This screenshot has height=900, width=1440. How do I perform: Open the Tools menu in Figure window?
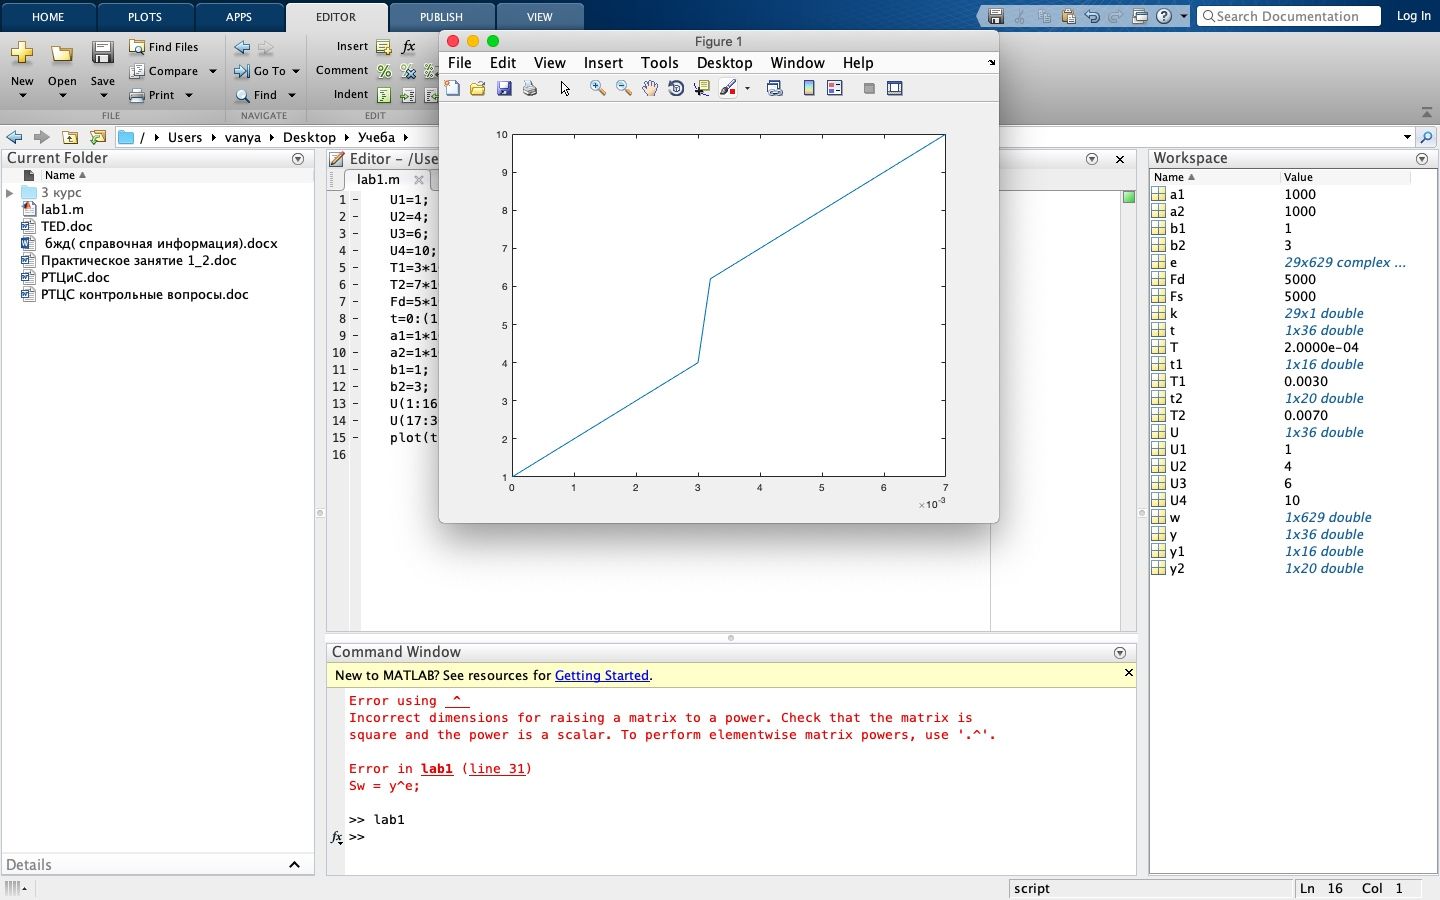click(x=659, y=63)
